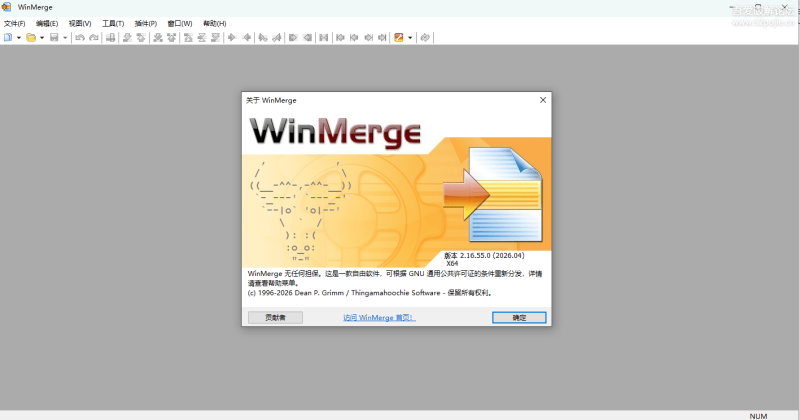Screen dimensions: 800x420
Task: Click the Select Line Difference icon
Action: [110, 37]
